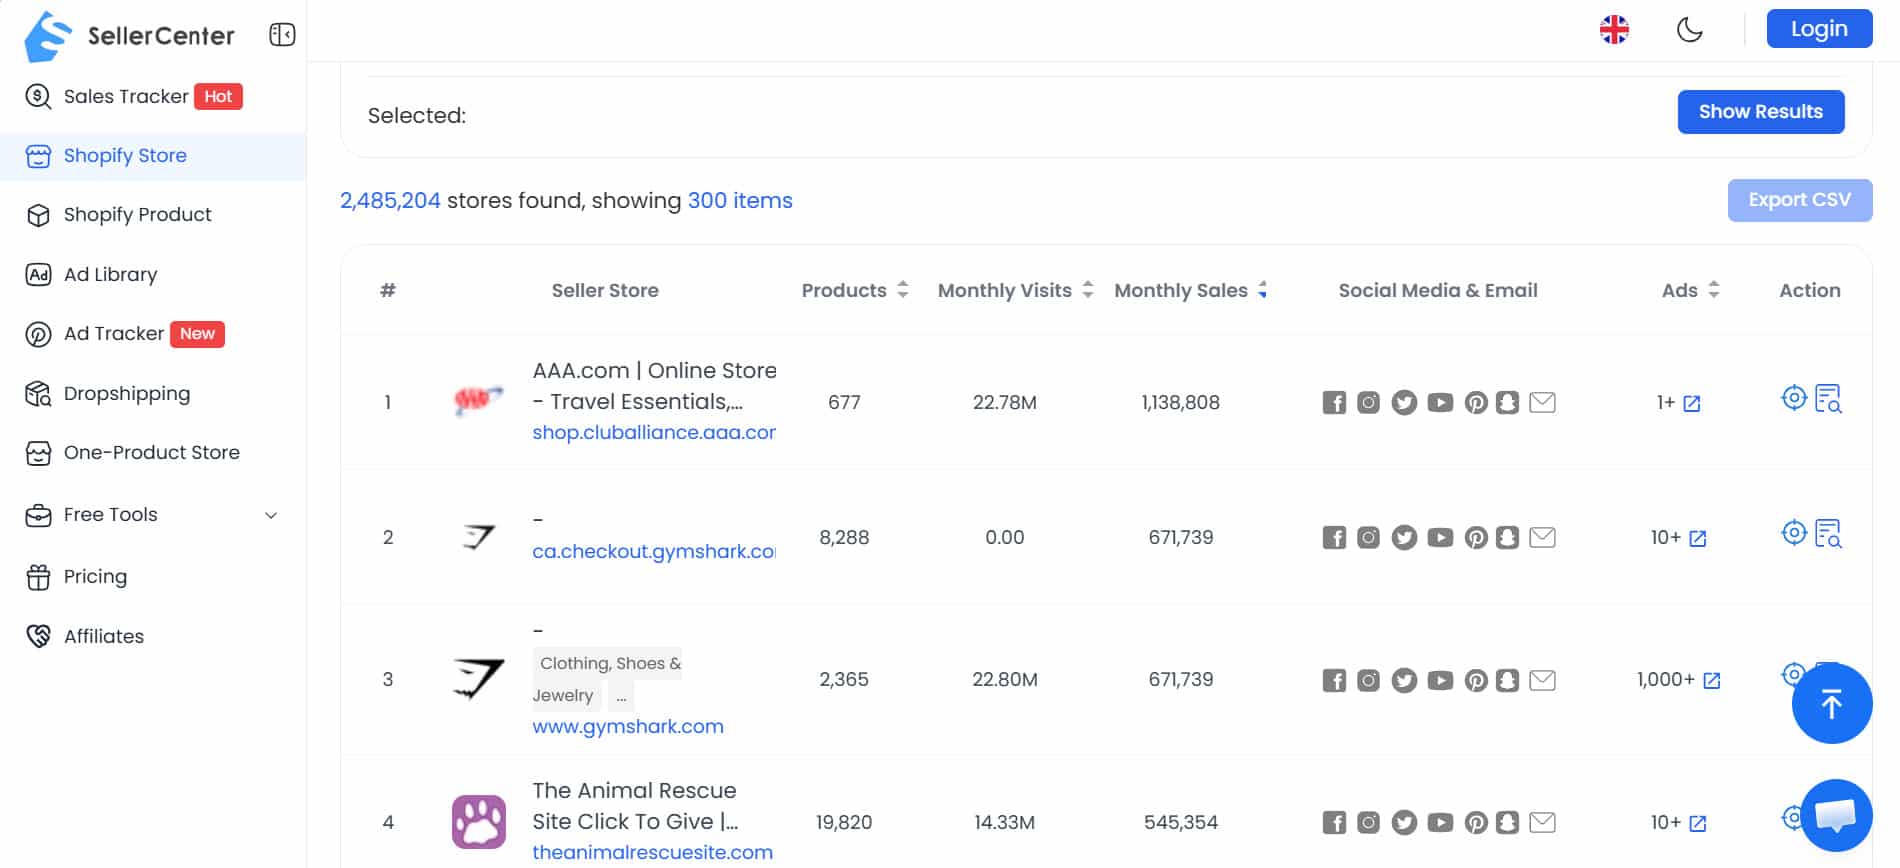
Task: Open Facebook icon for Animal Rescue Site row
Action: point(1334,823)
